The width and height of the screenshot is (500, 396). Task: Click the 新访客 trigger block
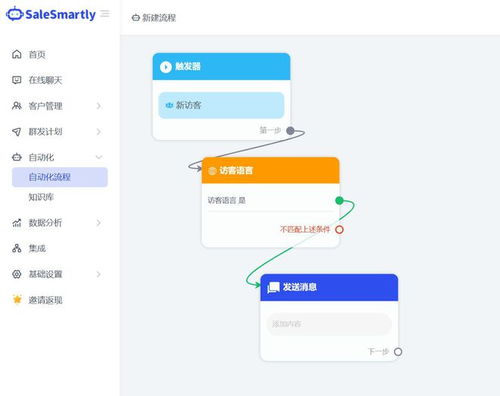(221, 105)
